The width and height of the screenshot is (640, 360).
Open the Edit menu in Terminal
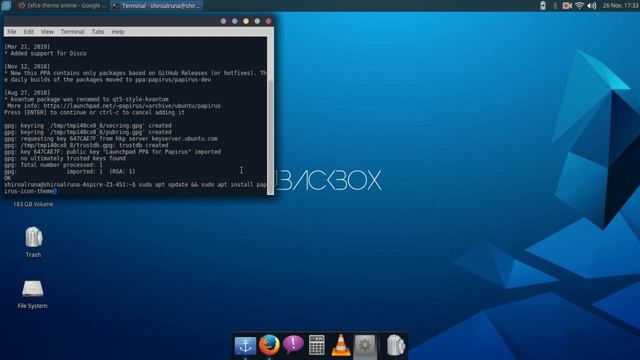29,31
